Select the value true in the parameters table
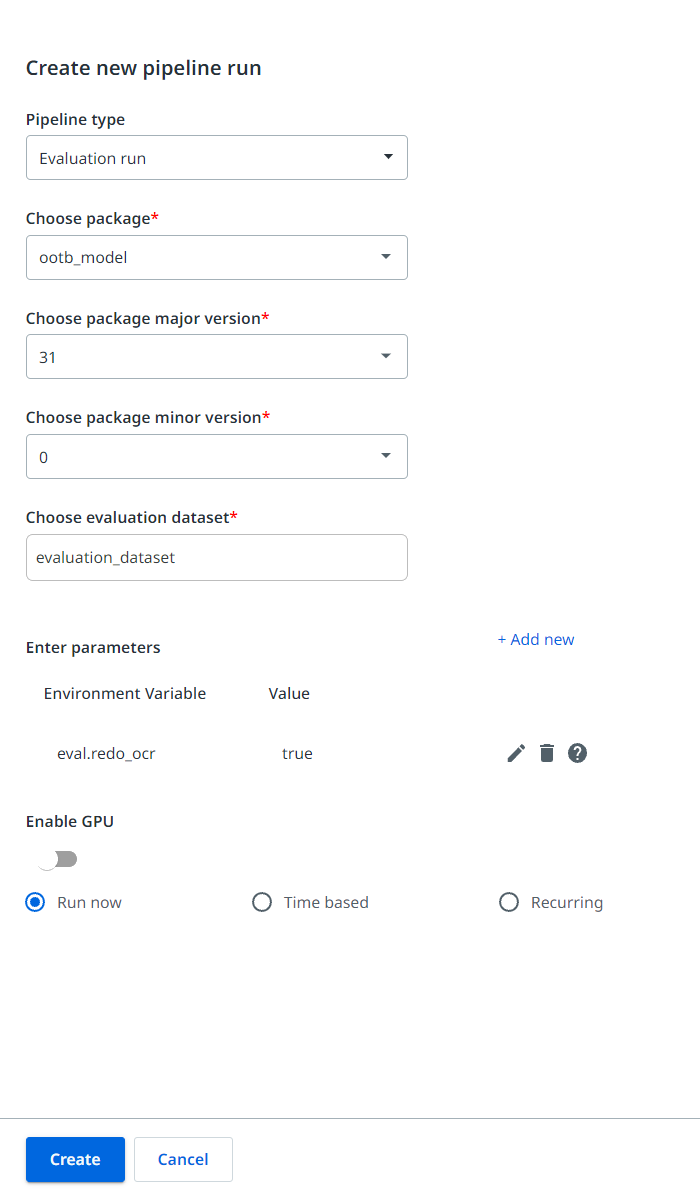The image size is (700, 1200). pyautogui.click(x=297, y=753)
